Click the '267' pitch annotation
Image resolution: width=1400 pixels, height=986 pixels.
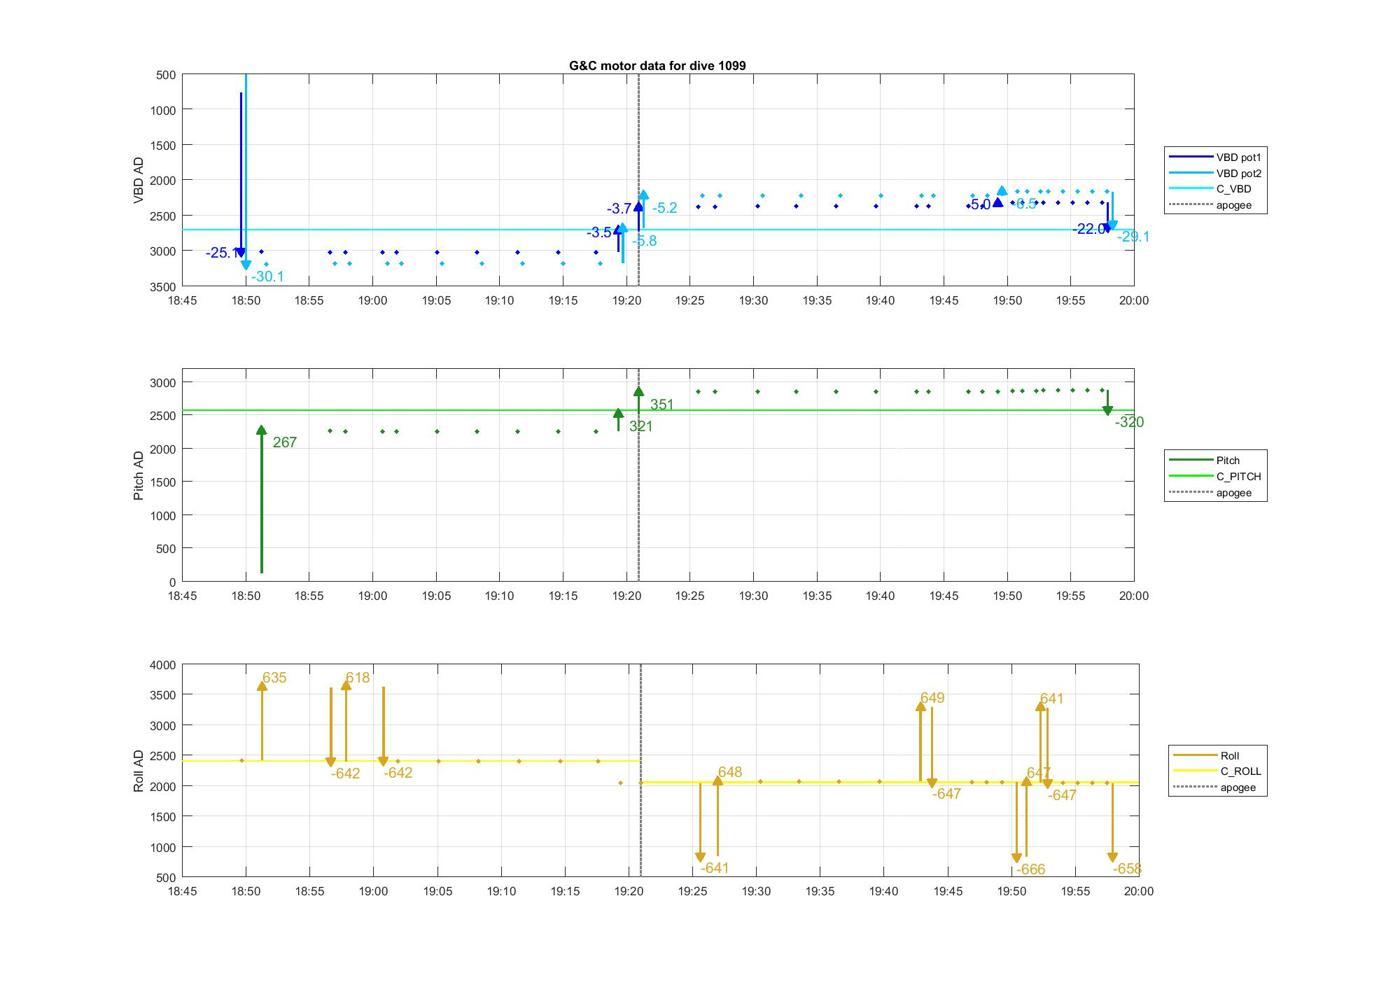(284, 442)
